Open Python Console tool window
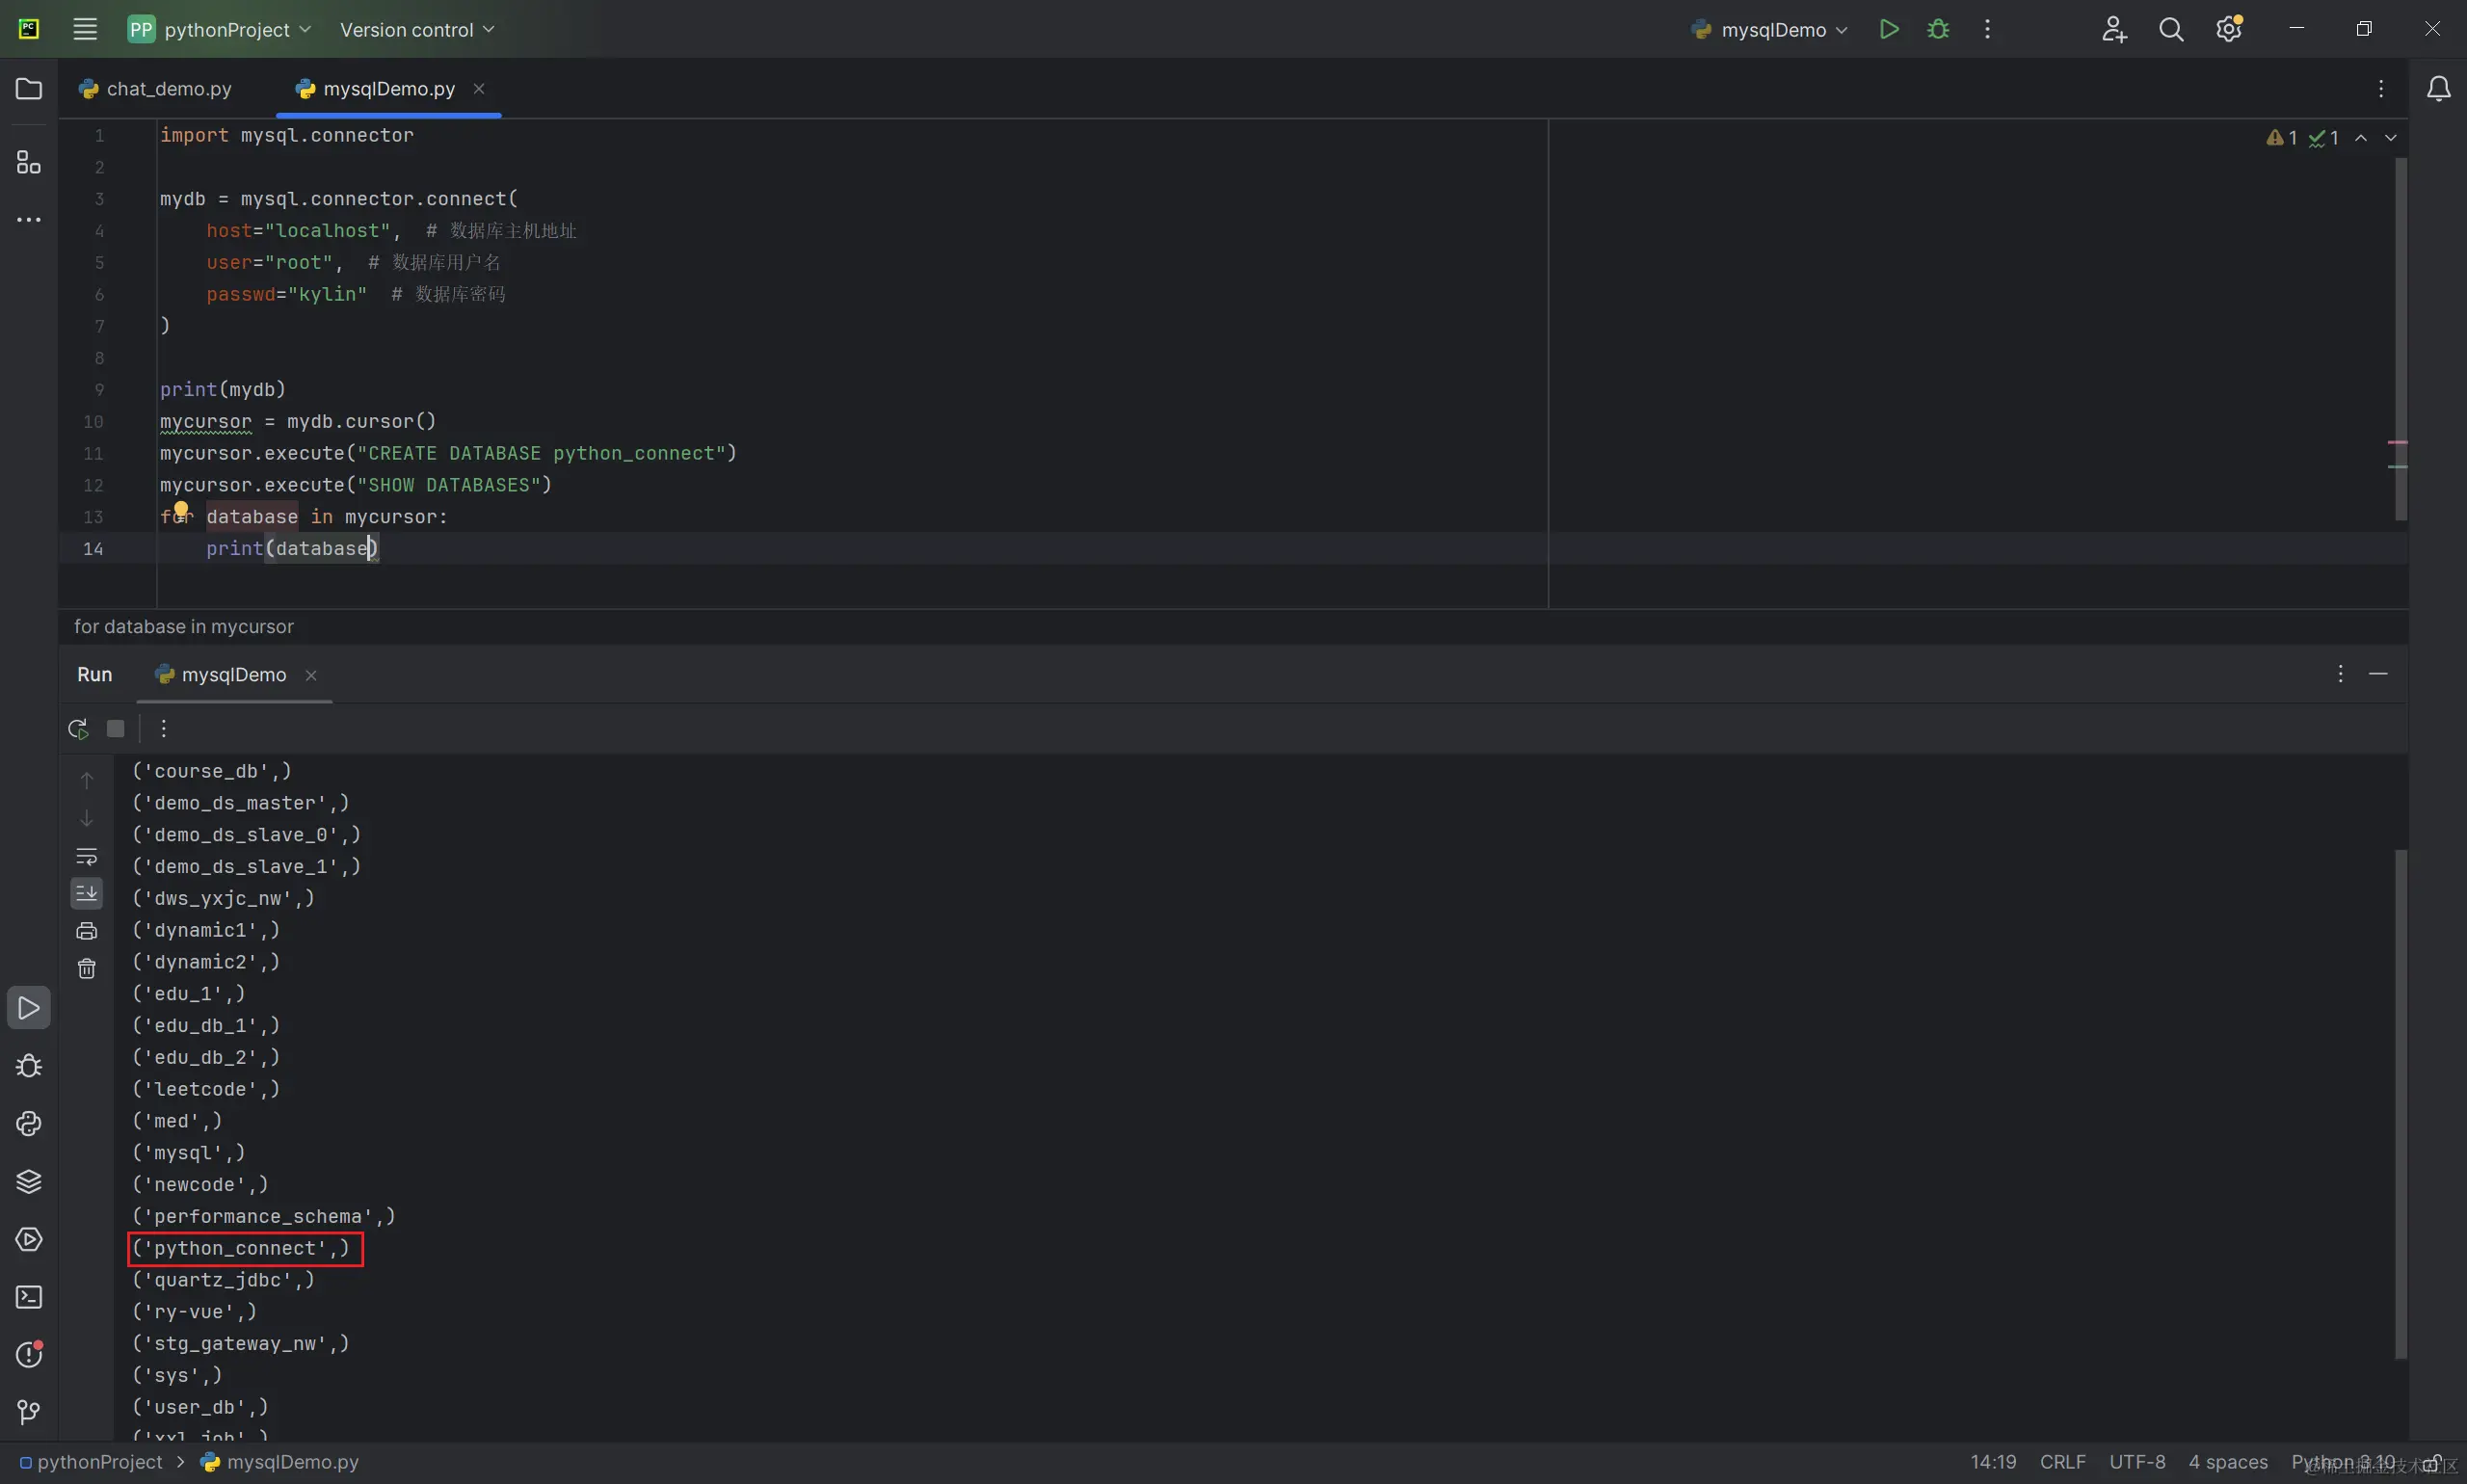The height and width of the screenshot is (1484, 2467). 29,1124
